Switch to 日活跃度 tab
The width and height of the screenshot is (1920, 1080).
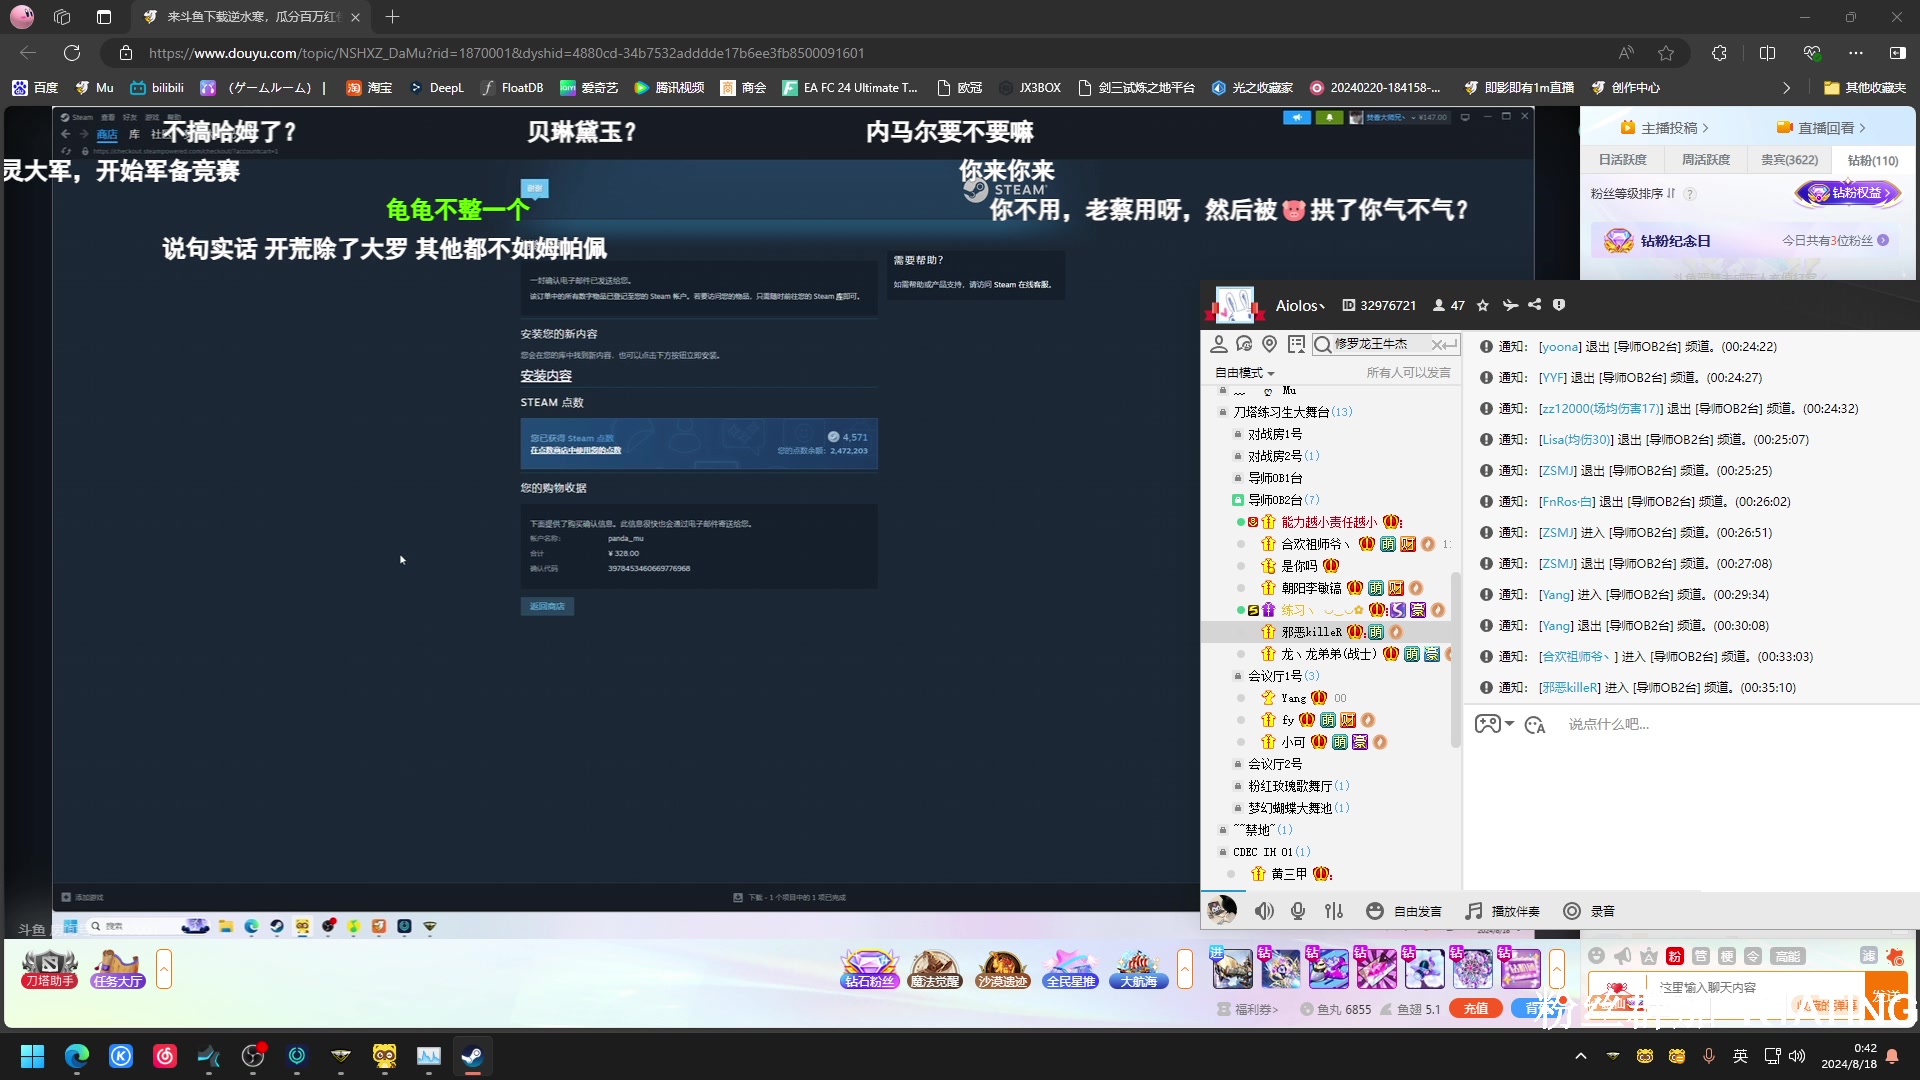1622,160
